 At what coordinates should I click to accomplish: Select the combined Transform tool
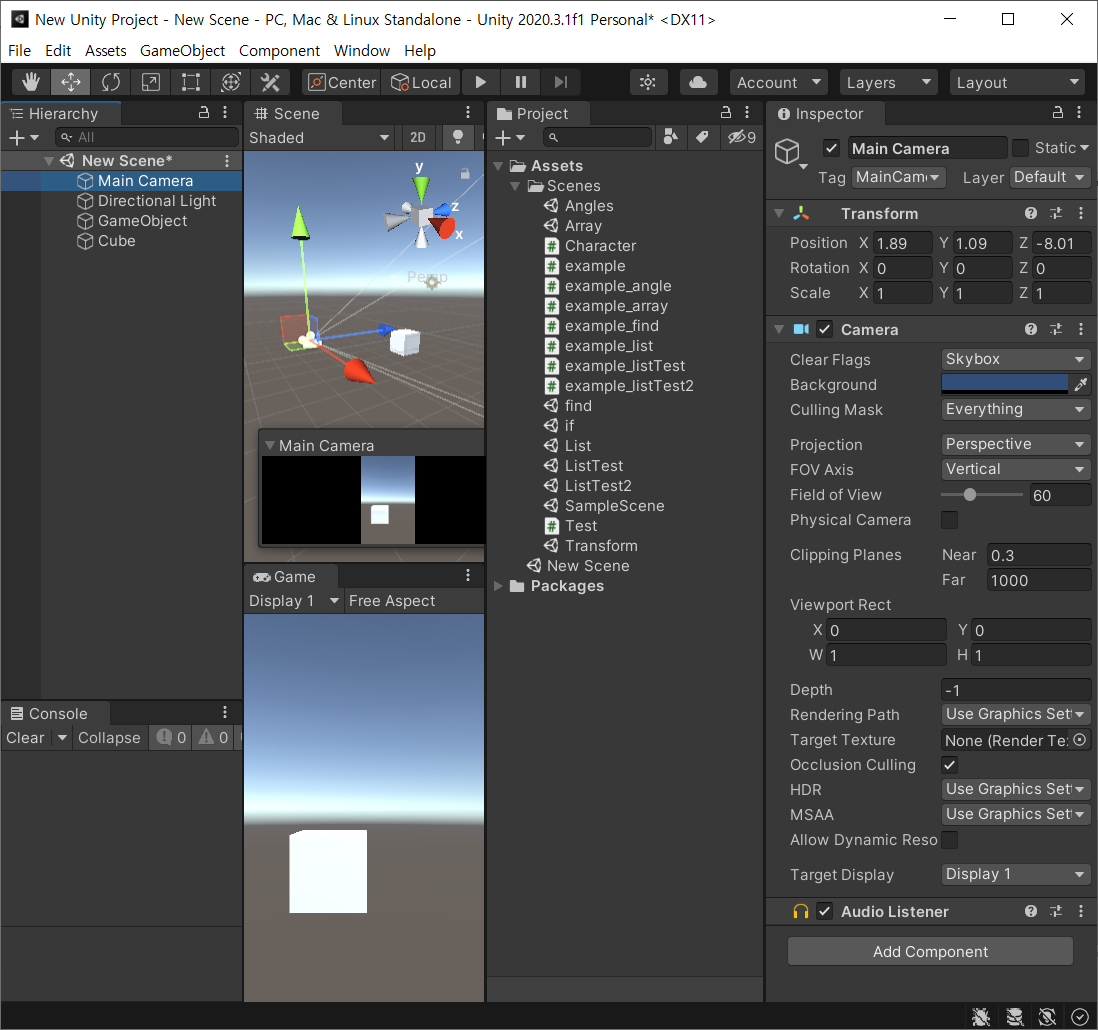click(230, 83)
